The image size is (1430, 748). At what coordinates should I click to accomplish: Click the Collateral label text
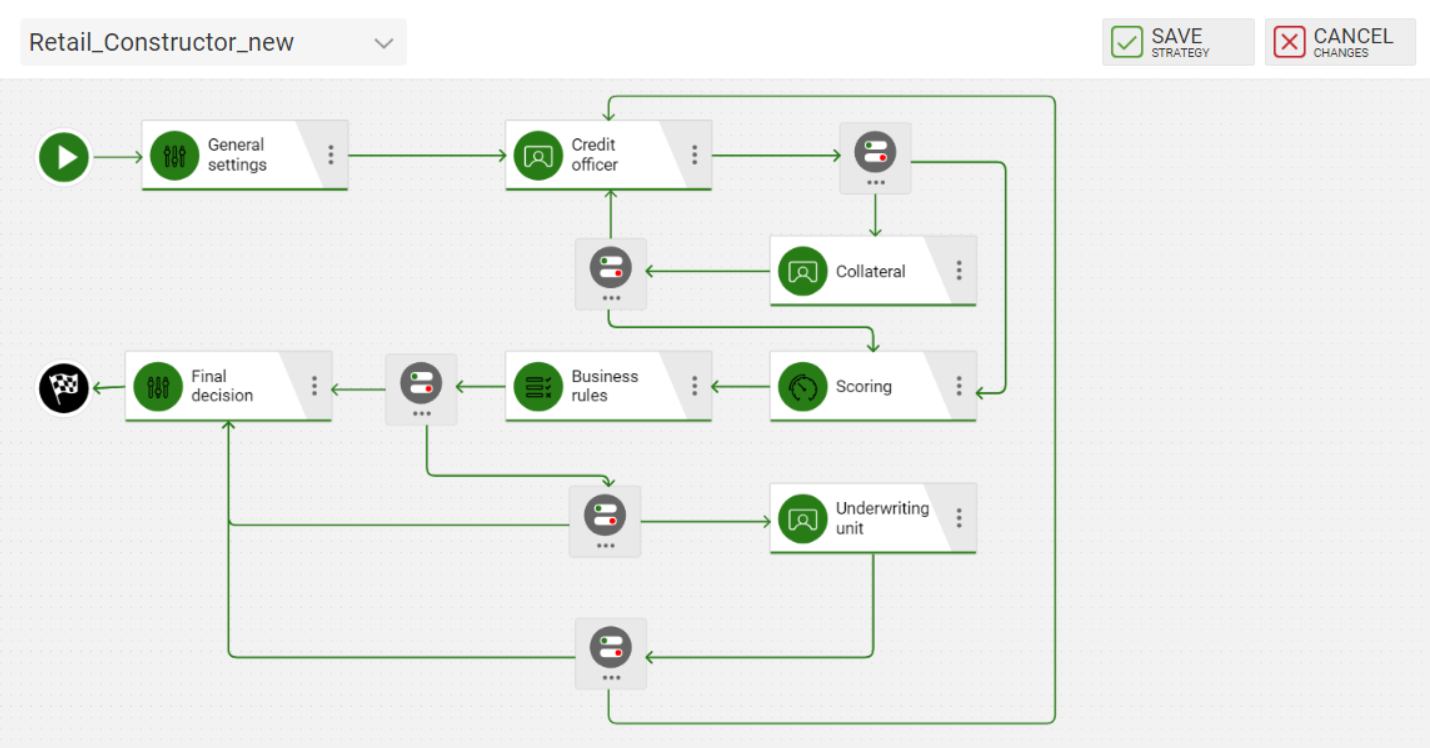(870, 271)
